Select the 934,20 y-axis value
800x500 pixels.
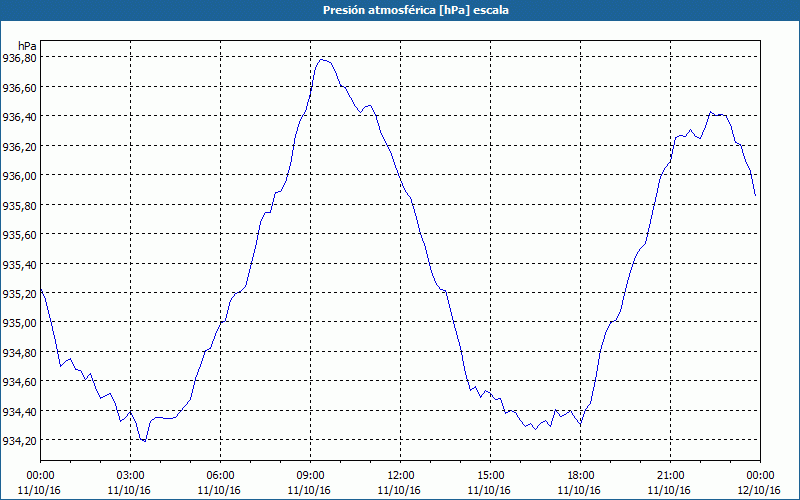[x=19, y=440]
